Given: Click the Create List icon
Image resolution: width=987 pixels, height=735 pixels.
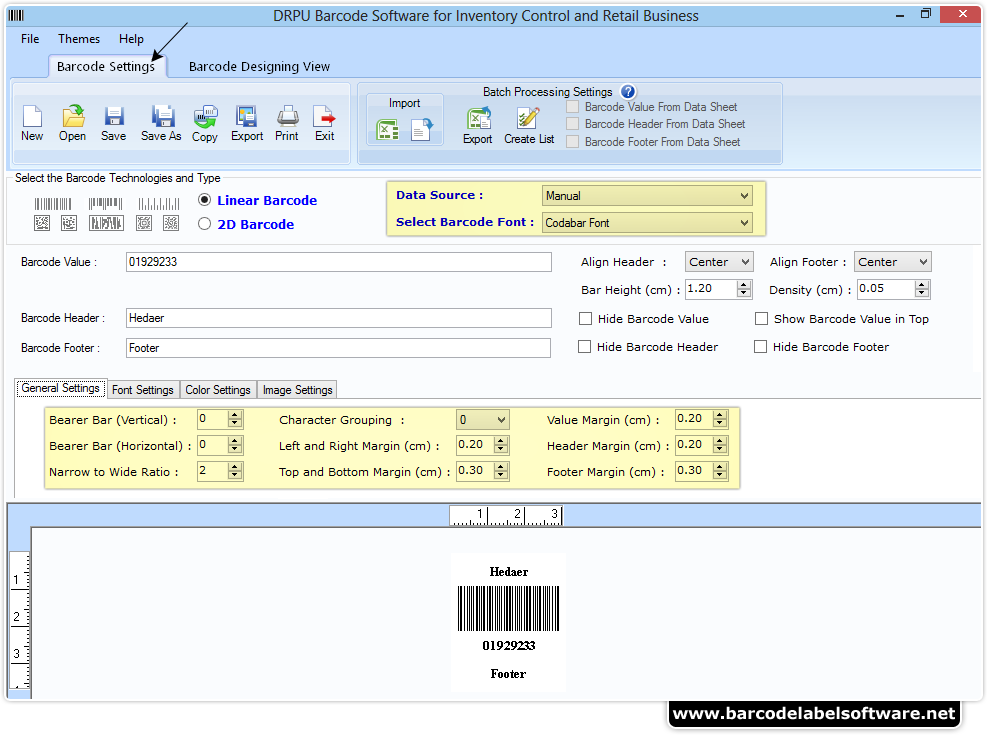Looking at the screenshot, I should pyautogui.click(x=527, y=118).
